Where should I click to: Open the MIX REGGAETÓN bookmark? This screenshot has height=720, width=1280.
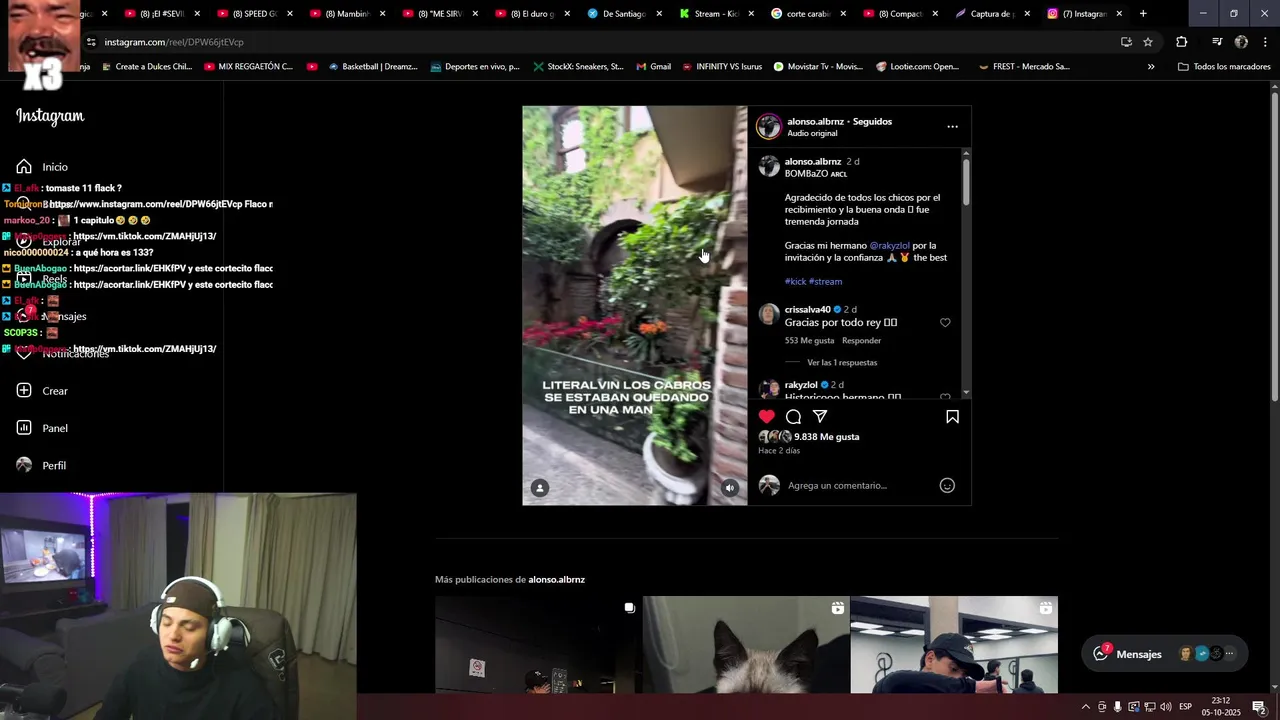click(248, 67)
